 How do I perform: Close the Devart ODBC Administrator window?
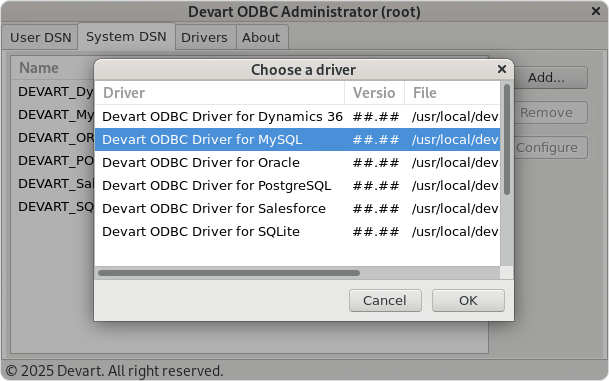(x=596, y=11)
